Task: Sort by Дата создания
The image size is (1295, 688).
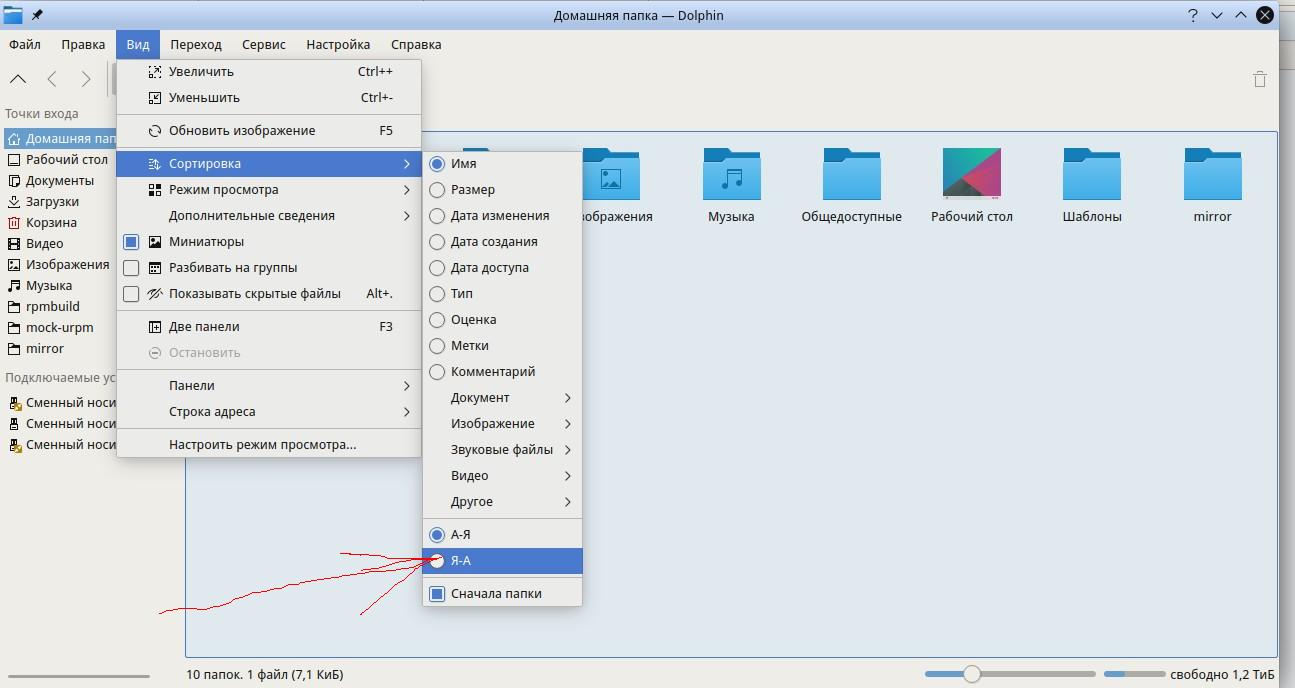Action: pos(502,242)
